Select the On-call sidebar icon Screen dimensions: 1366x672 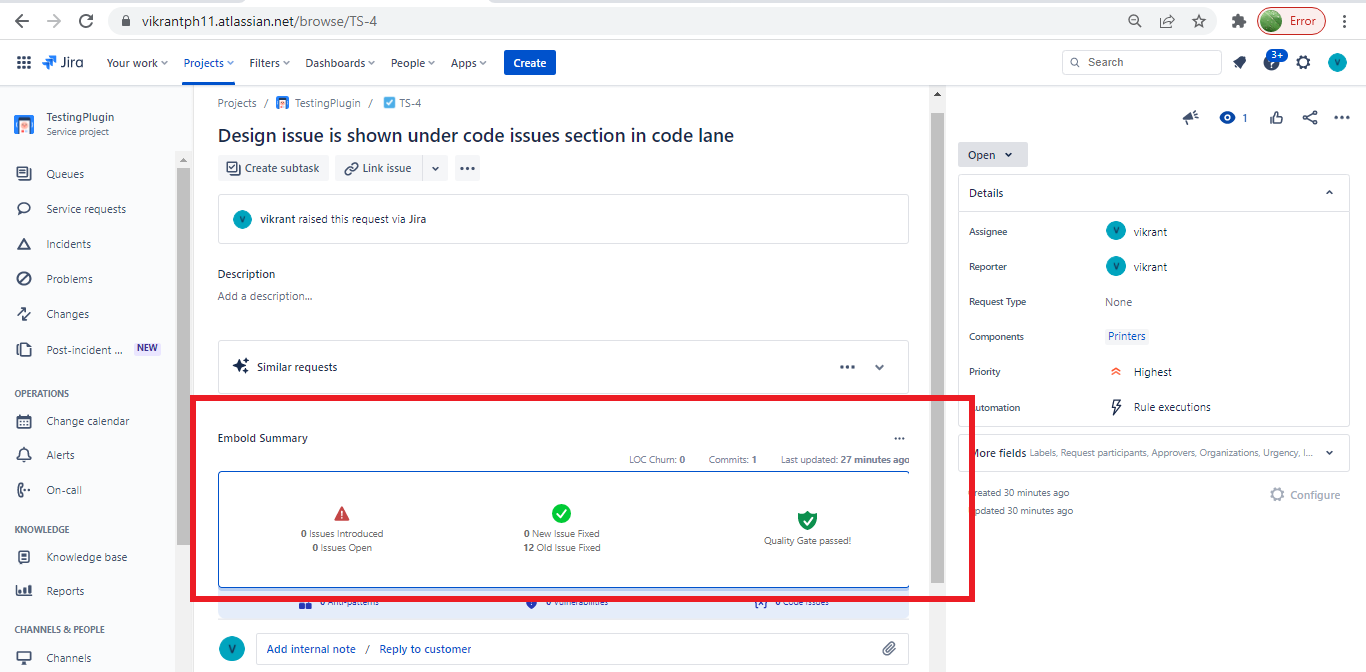tap(22, 489)
